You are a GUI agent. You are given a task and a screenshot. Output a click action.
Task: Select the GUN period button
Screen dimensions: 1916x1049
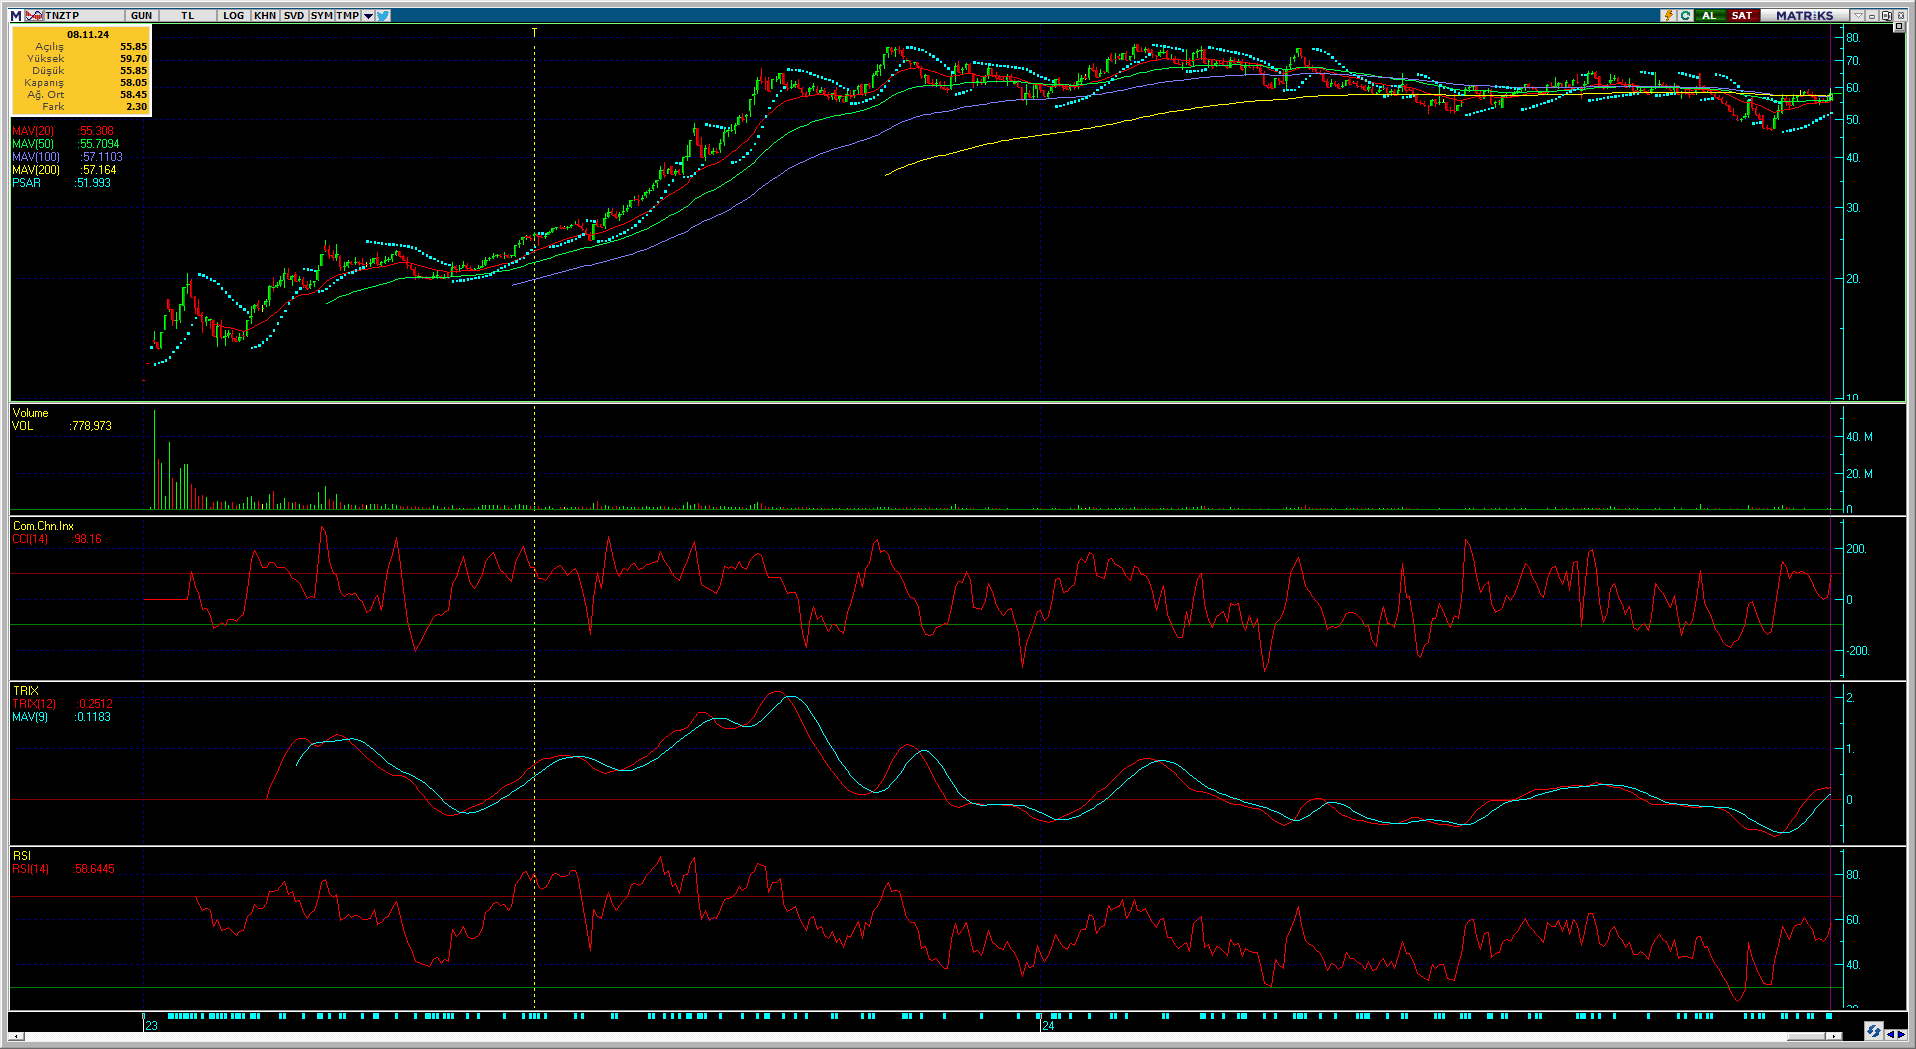[141, 15]
